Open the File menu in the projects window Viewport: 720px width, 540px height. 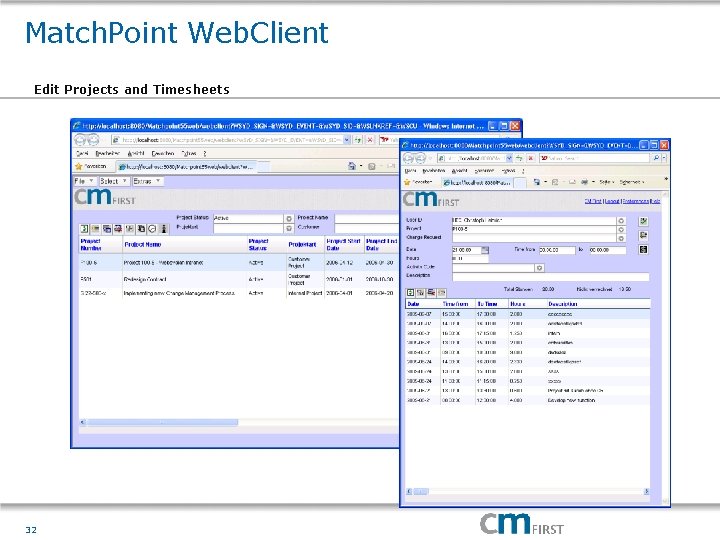tap(84, 181)
